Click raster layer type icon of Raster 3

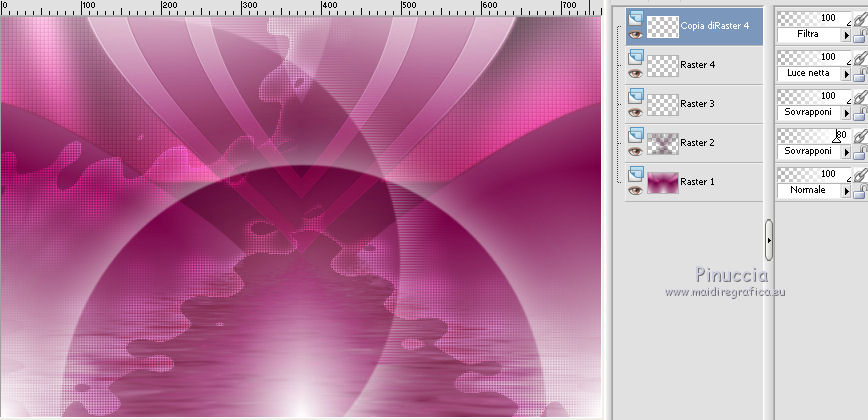click(636, 97)
